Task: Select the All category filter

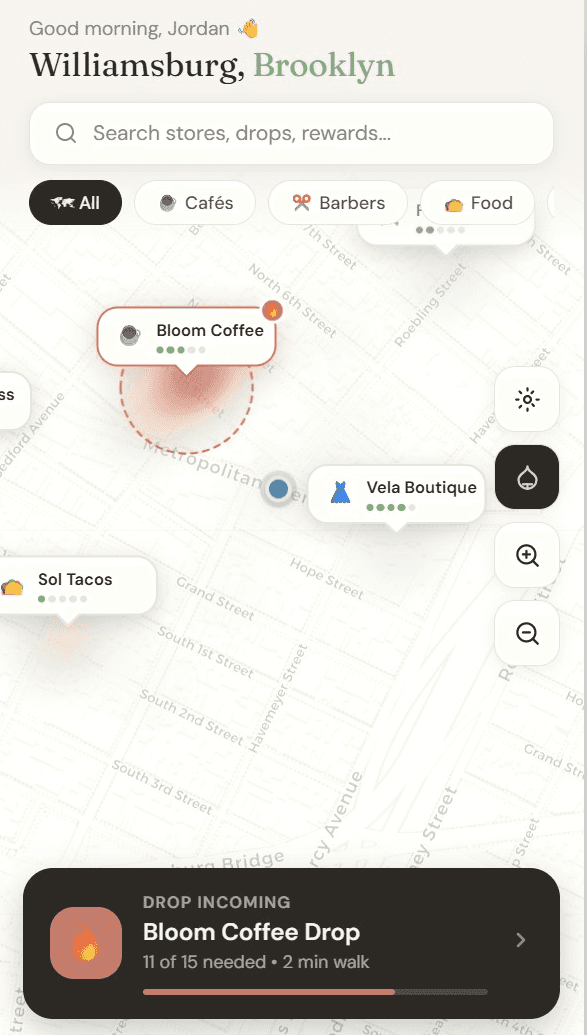Action: tap(75, 203)
